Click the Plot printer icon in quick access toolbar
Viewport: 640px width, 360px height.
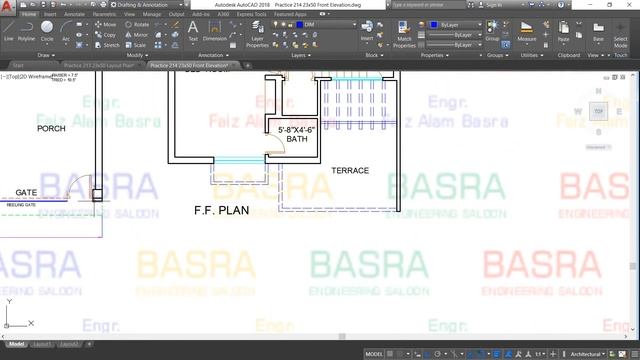[x=103, y=5]
